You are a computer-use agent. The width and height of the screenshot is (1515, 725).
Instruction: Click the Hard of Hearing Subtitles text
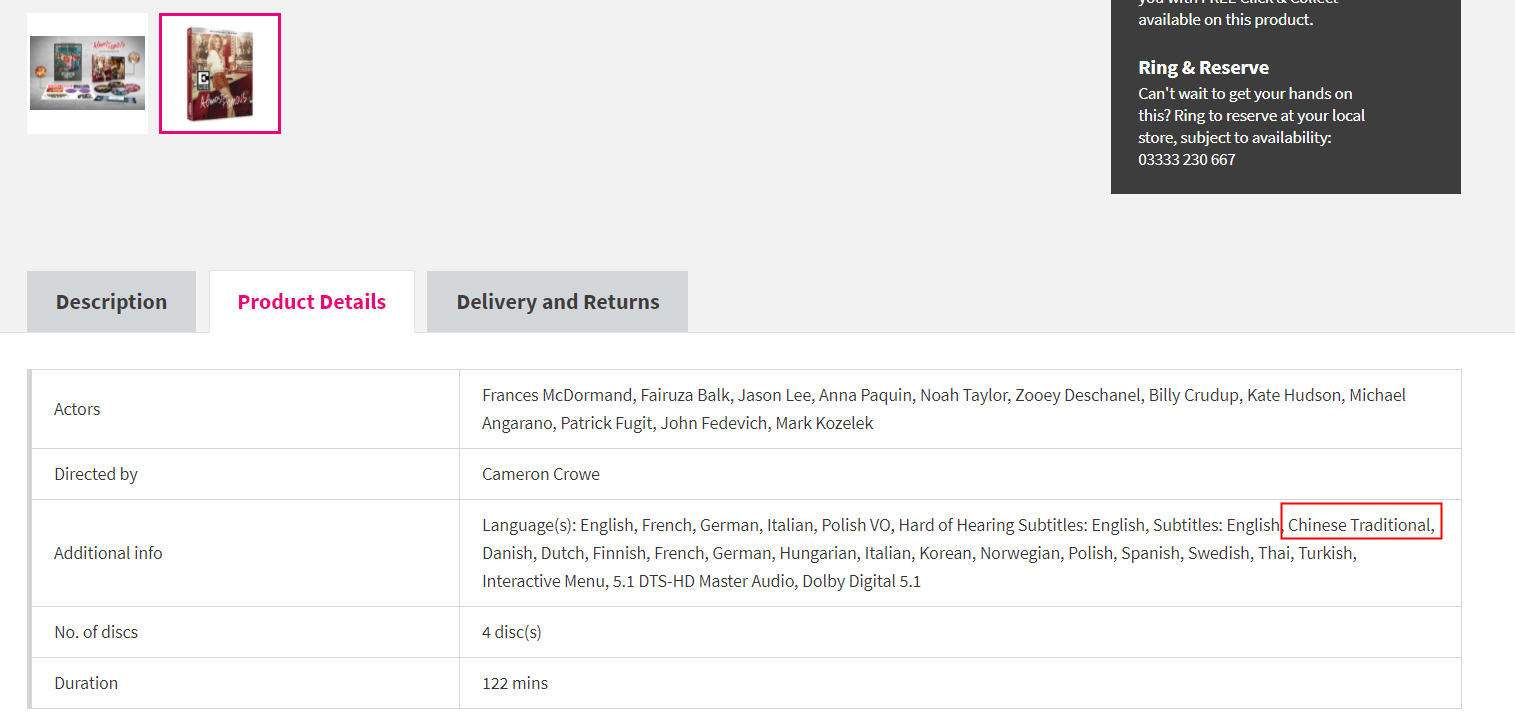992,525
